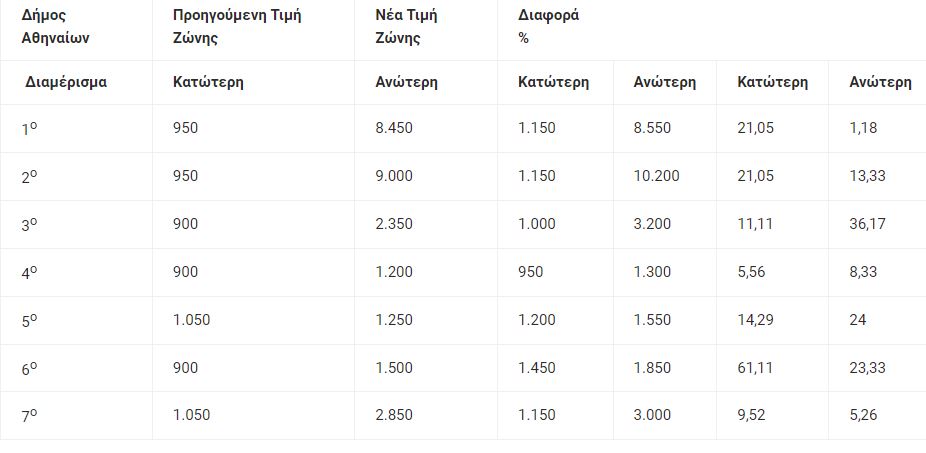
Task: Select the 1.450 cell in row 6º
Action: [537, 367]
